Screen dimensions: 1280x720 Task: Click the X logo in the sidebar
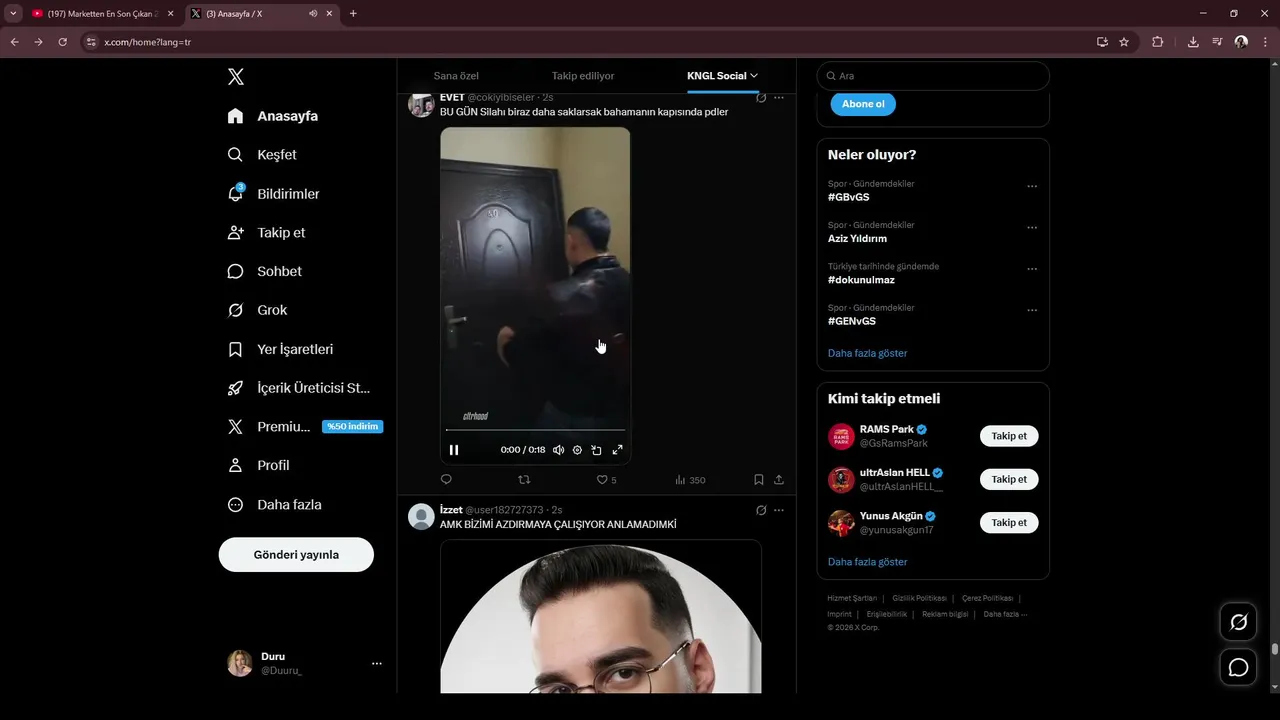[235, 77]
